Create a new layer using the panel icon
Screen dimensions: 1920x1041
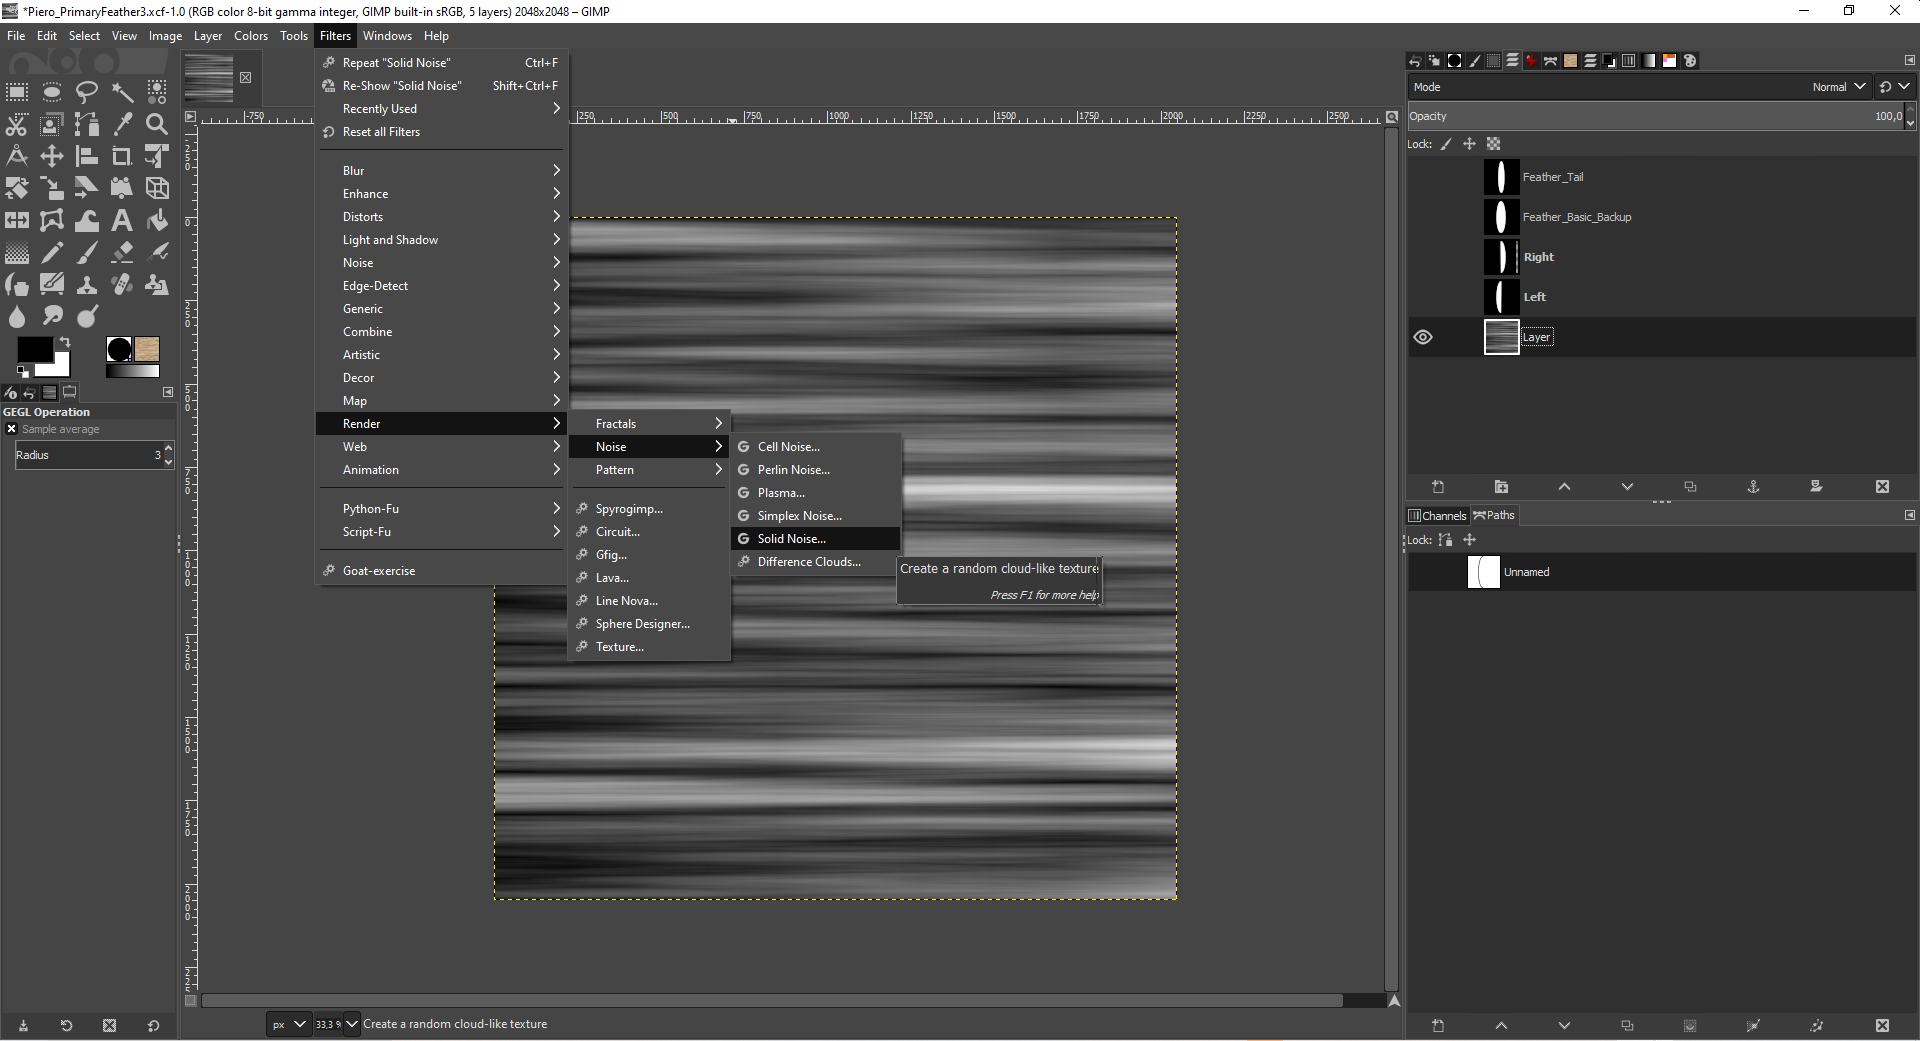(1437, 487)
